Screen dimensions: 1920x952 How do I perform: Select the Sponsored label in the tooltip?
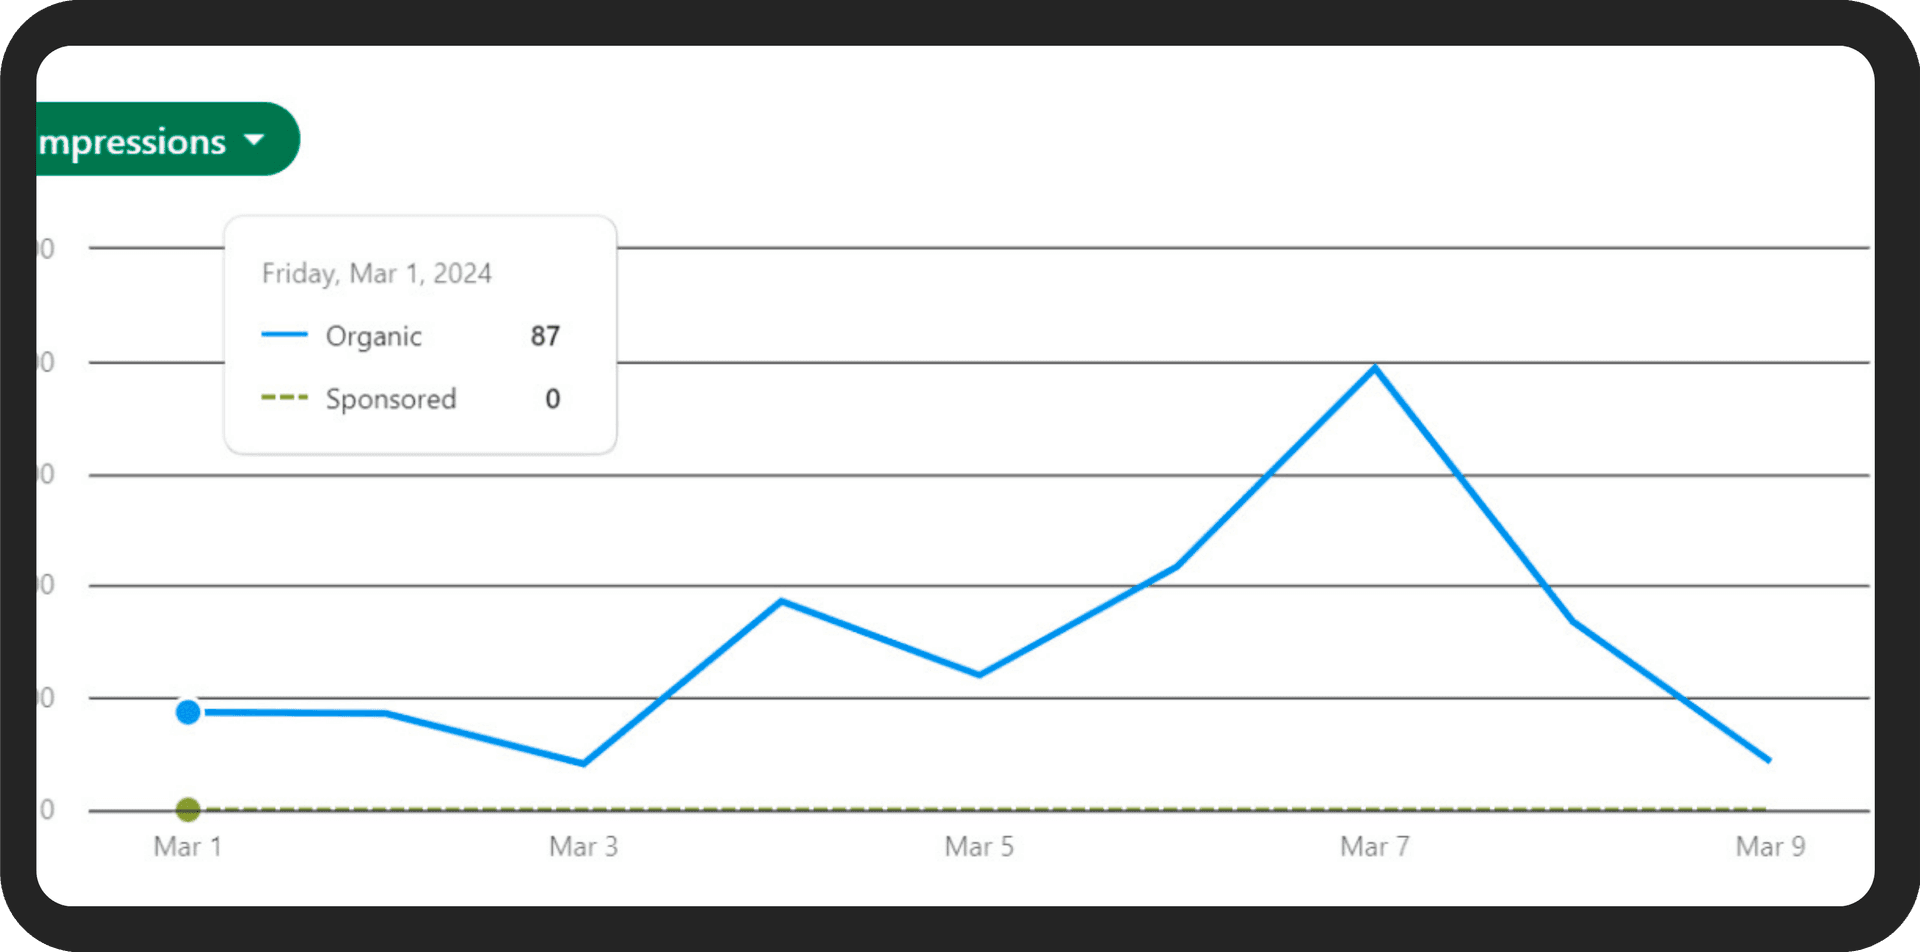pyautogui.click(x=391, y=399)
